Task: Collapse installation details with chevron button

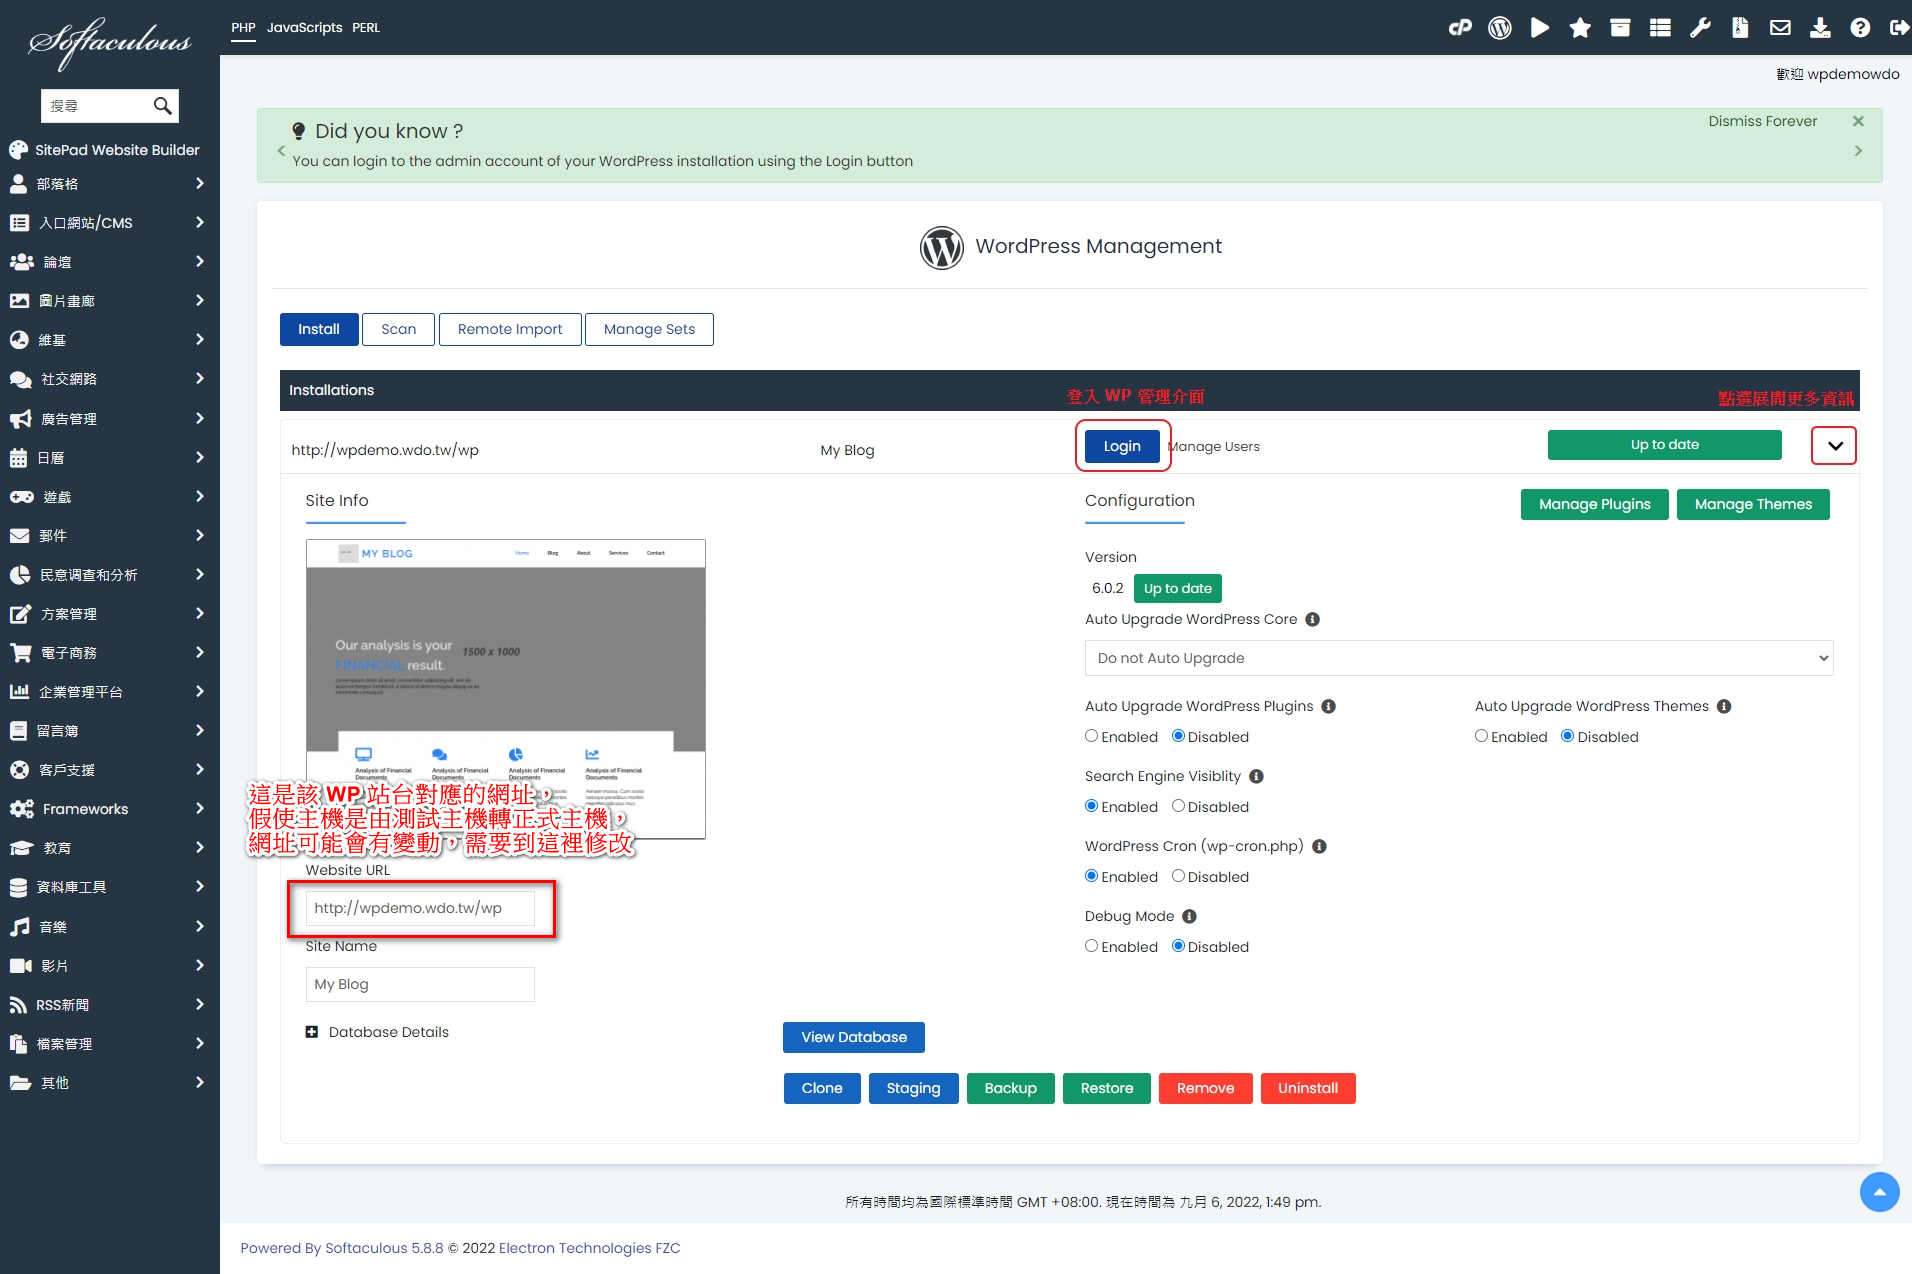Action: (x=1834, y=446)
